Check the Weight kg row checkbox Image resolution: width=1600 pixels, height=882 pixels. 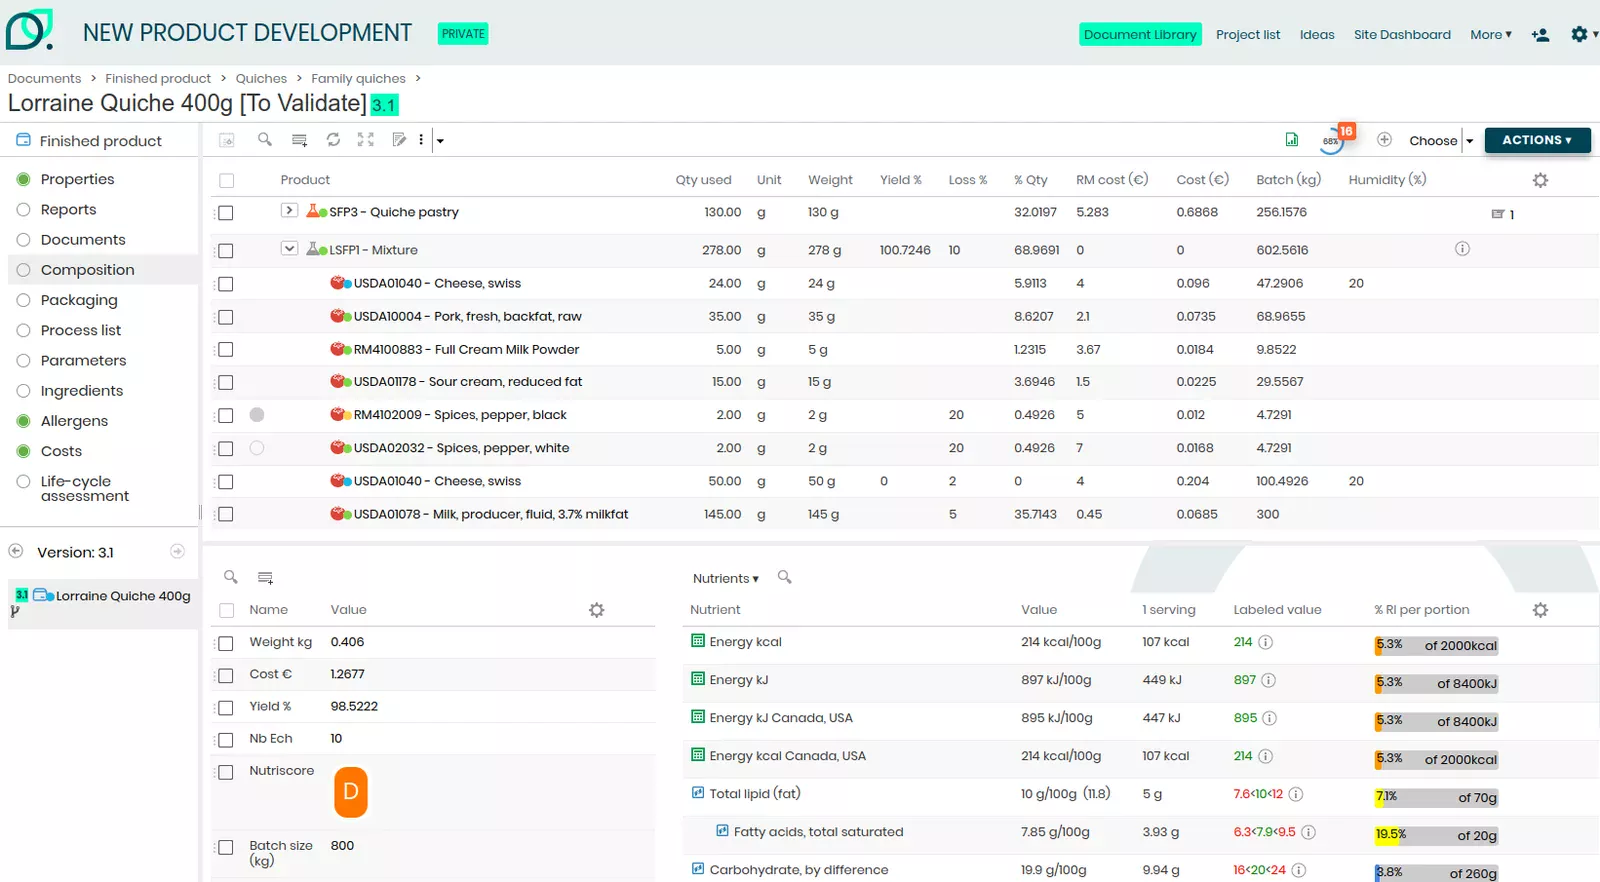click(226, 643)
